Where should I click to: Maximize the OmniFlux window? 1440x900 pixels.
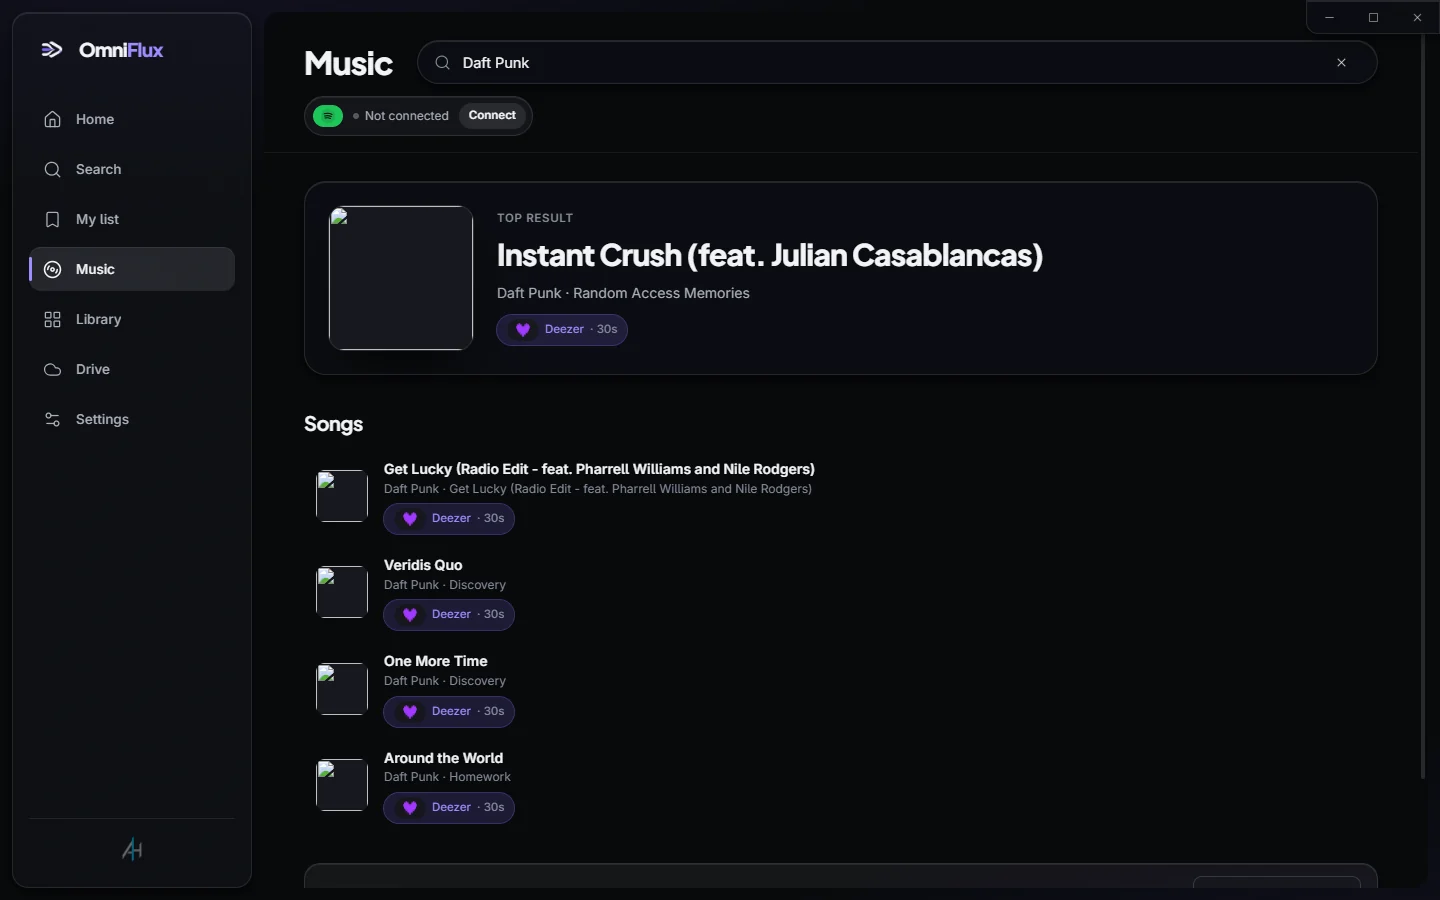pos(1373,17)
